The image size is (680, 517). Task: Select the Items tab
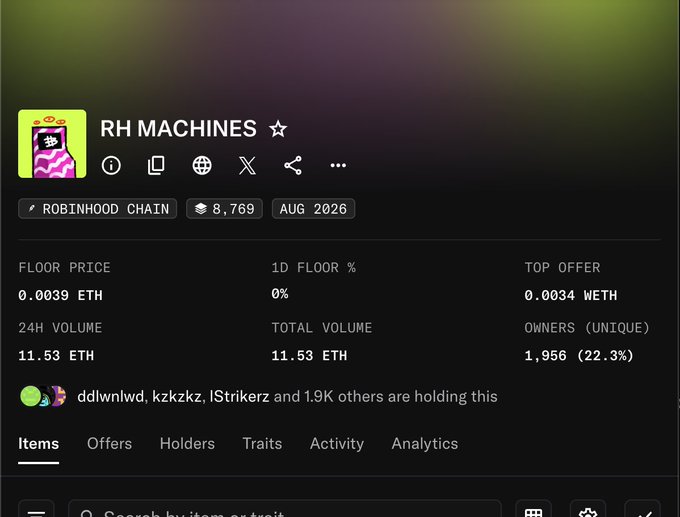point(39,444)
